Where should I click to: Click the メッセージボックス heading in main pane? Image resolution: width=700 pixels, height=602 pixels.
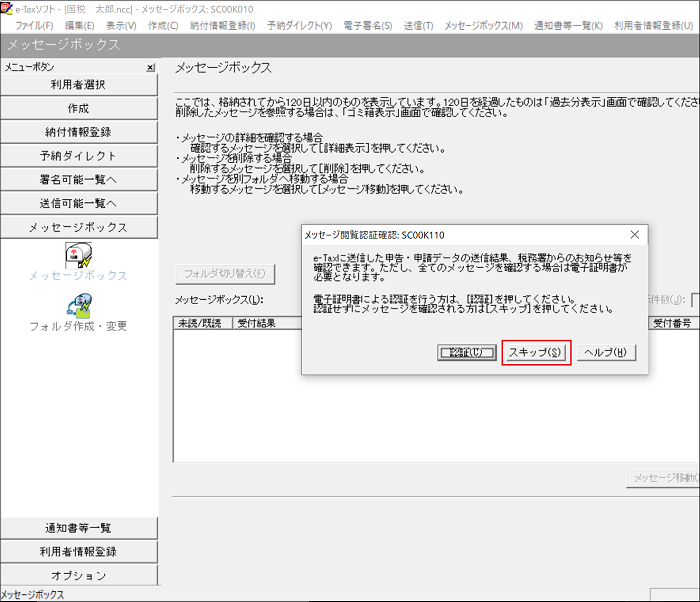coord(223,68)
